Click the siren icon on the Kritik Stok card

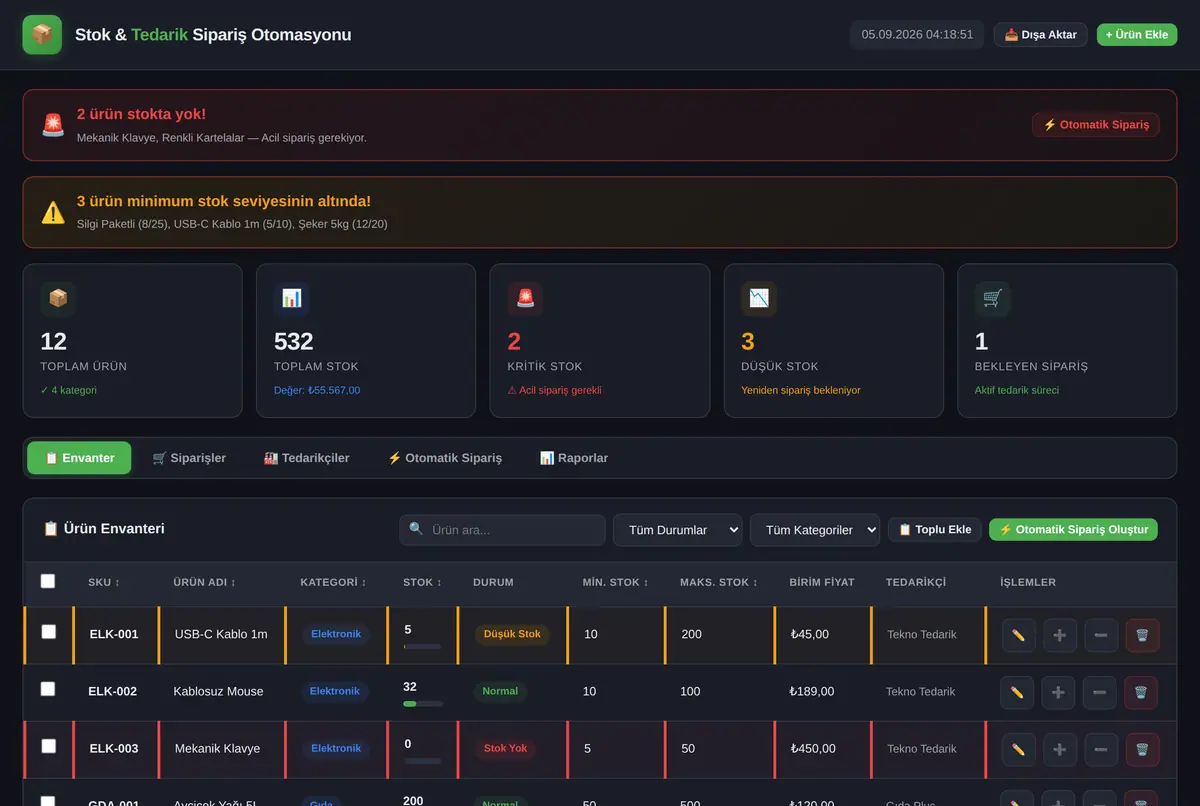525,299
